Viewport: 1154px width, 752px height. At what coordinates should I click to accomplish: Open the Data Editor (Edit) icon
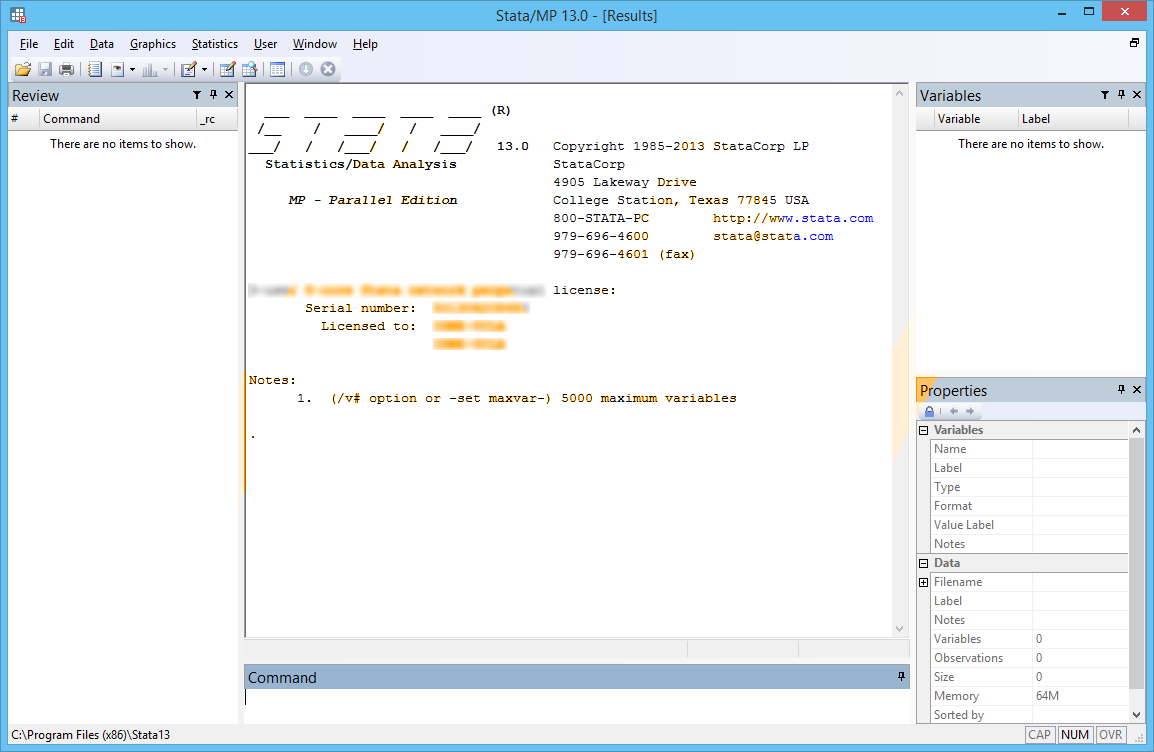tap(227, 69)
